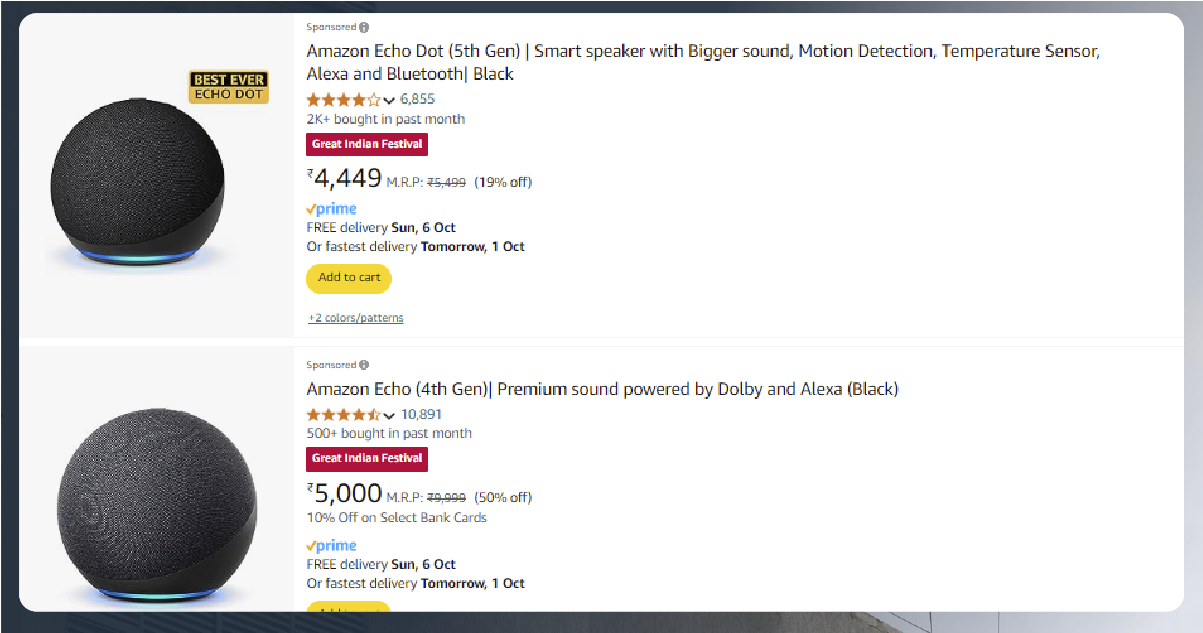Click the star rating icons for Echo 4th Gen

coord(343,414)
